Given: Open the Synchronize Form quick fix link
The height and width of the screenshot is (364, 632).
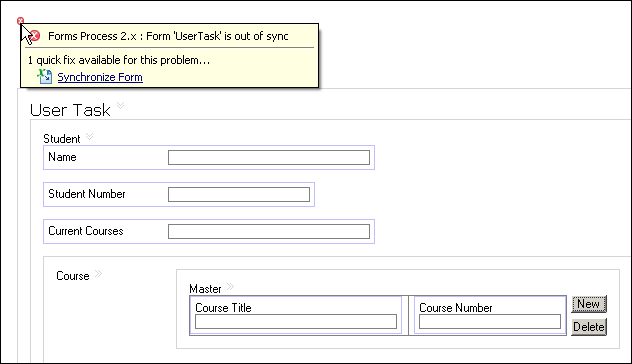Looking at the screenshot, I should [100, 77].
